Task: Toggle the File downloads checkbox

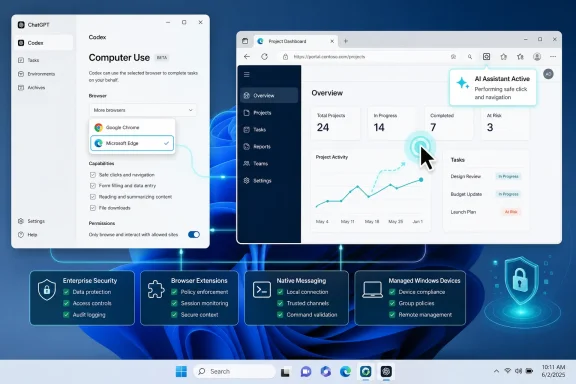Action: point(93,208)
